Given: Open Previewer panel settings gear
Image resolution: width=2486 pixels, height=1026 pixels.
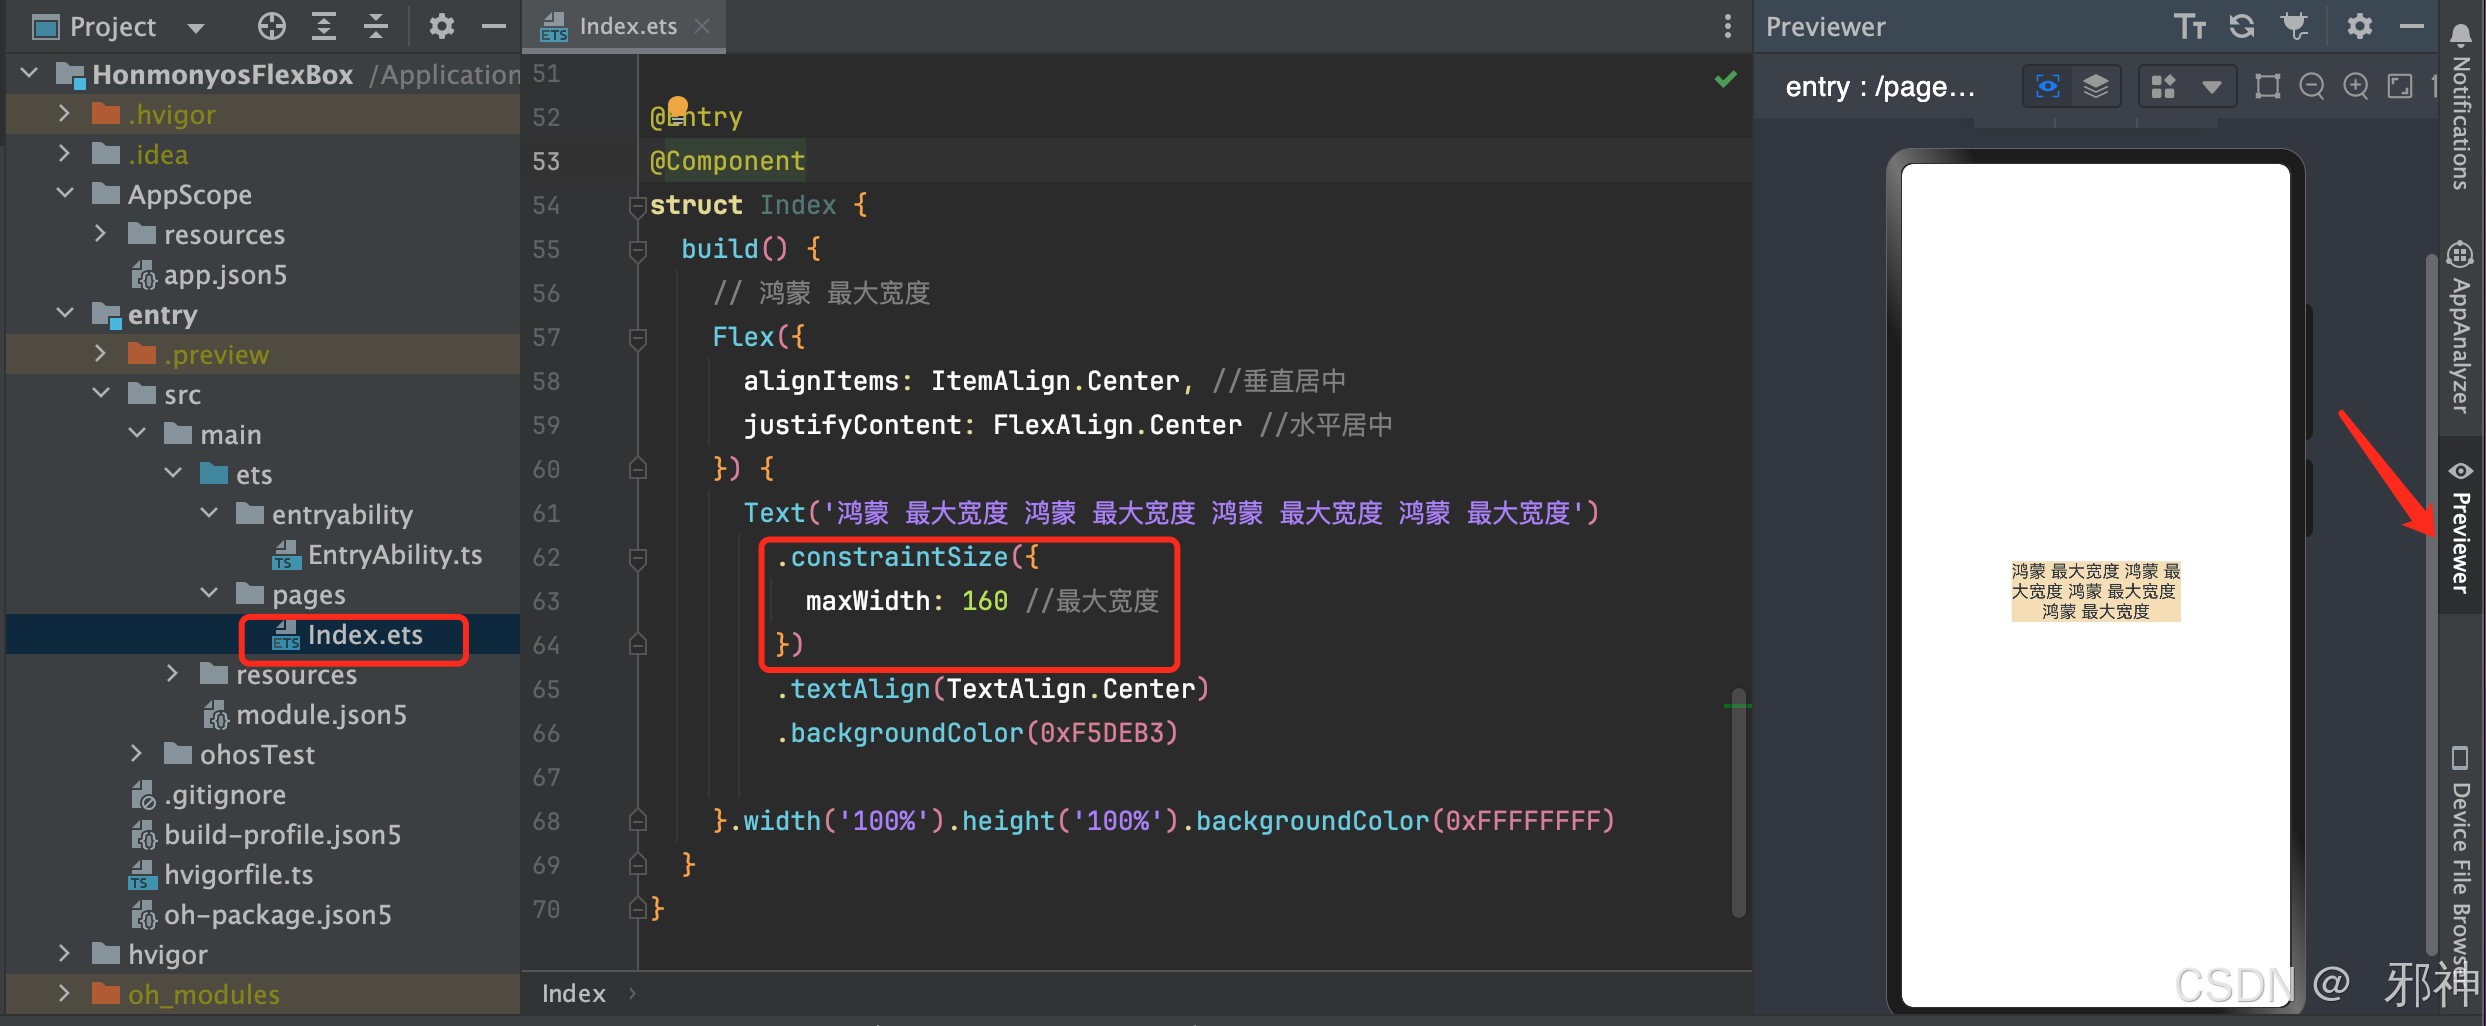Looking at the screenshot, I should coord(2359,27).
